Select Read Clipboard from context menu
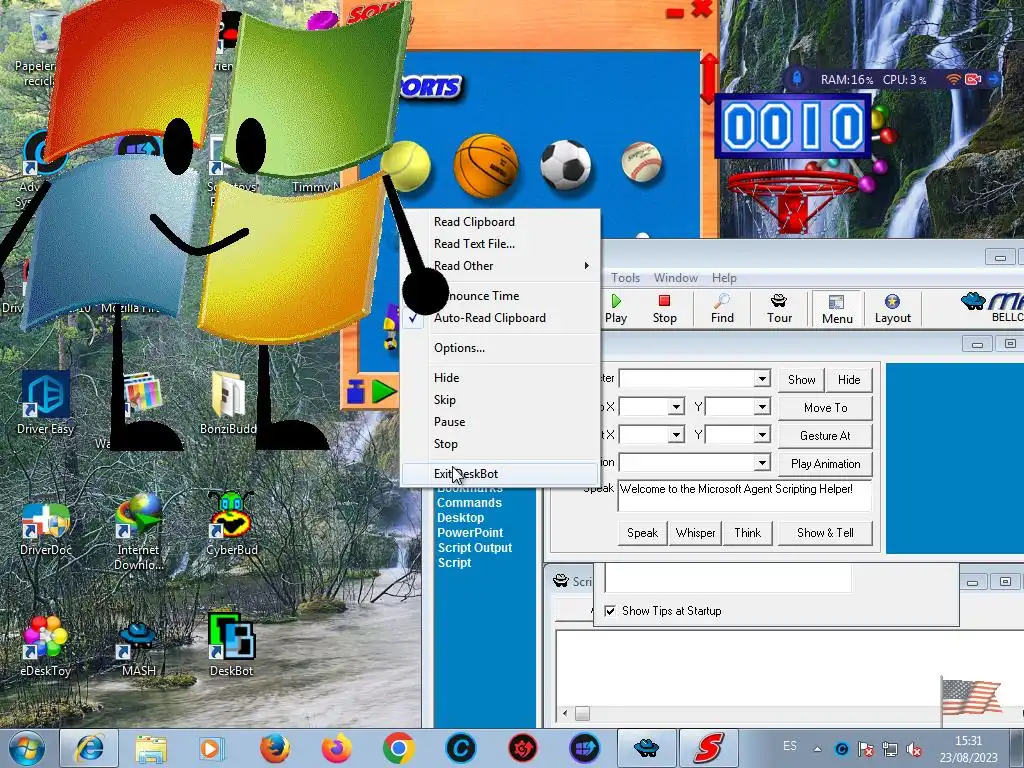Image resolution: width=1024 pixels, height=768 pixels. coord(500,222)
